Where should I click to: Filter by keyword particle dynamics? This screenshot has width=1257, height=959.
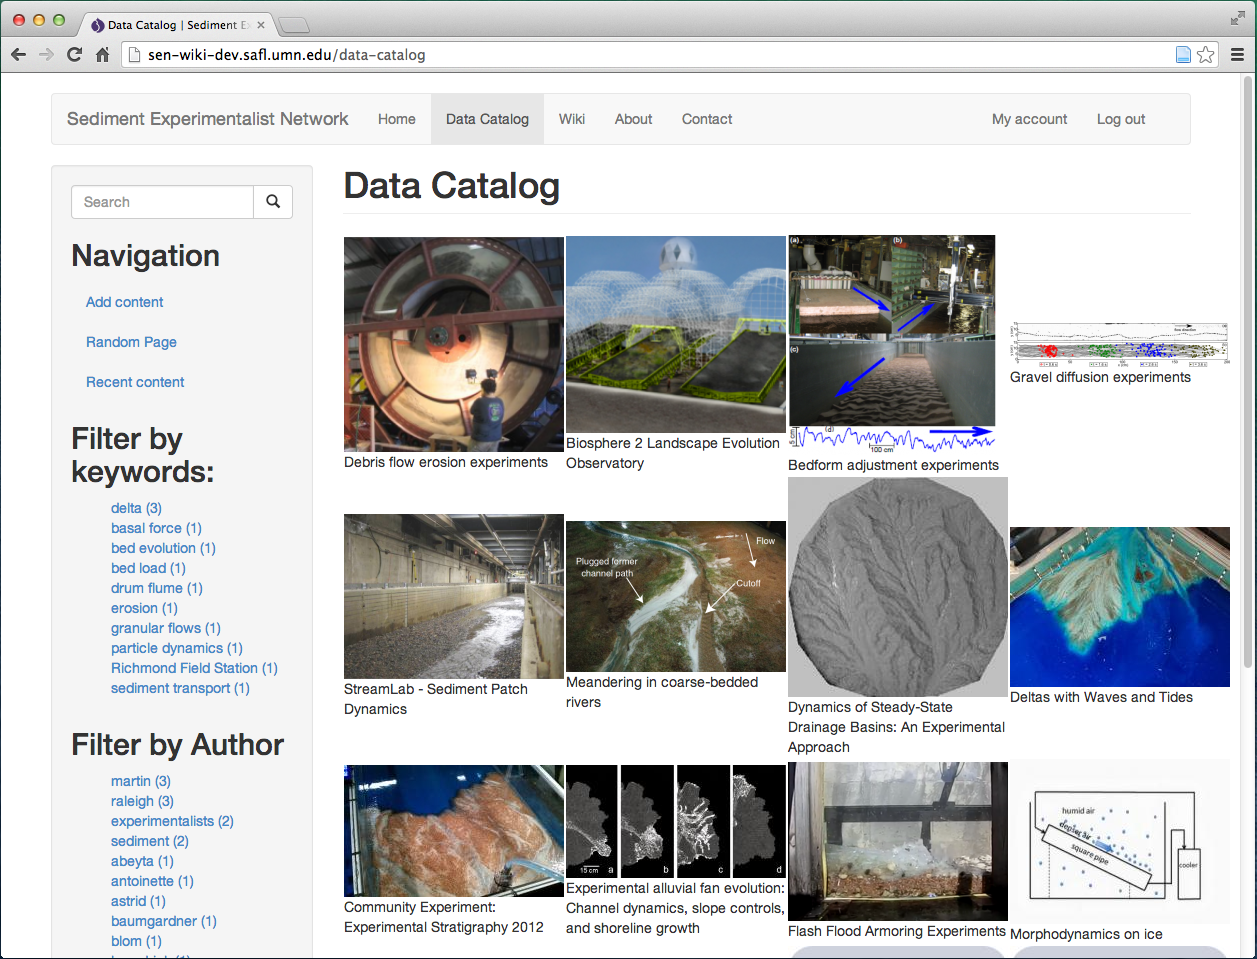(x=177, y=648)
